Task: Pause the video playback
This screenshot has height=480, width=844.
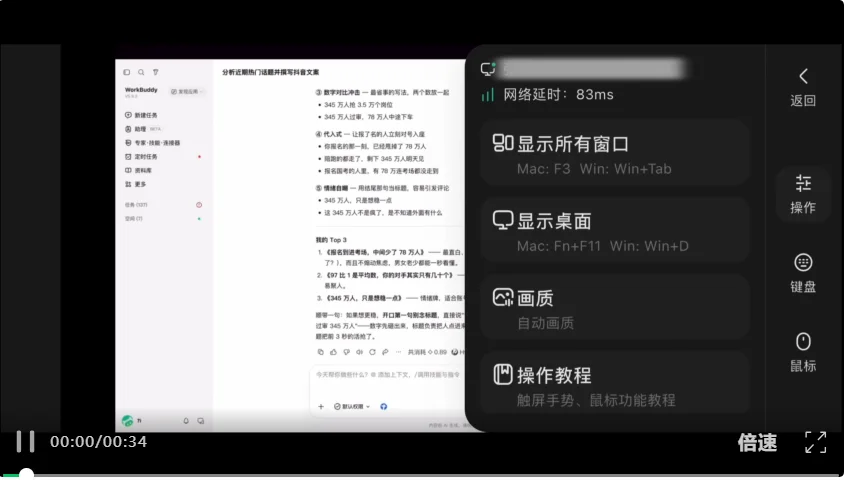Action: coord(25,441)
